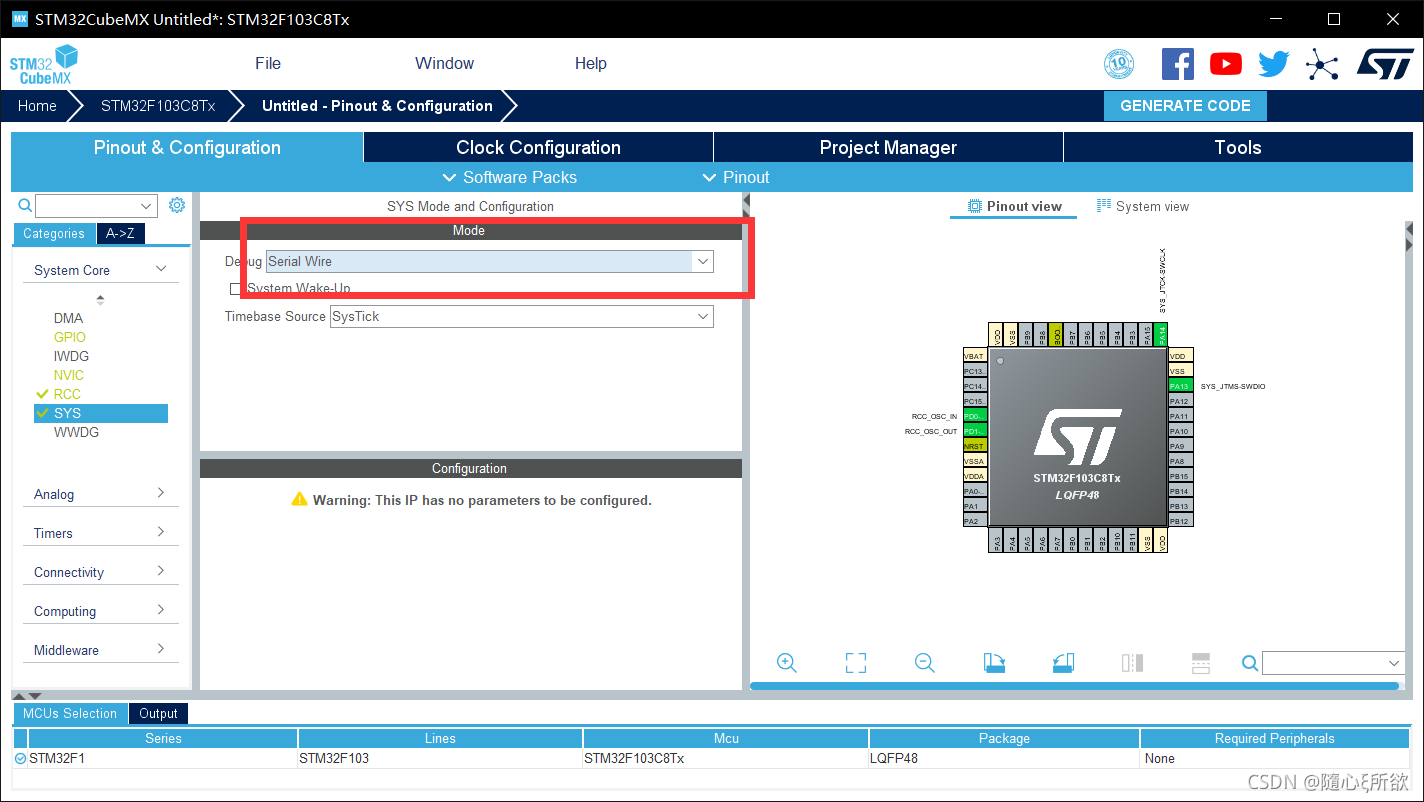This screenshot has height=802, width=1424.
Task: Click the PB12 pin on chip
Action: [1180, 521]
